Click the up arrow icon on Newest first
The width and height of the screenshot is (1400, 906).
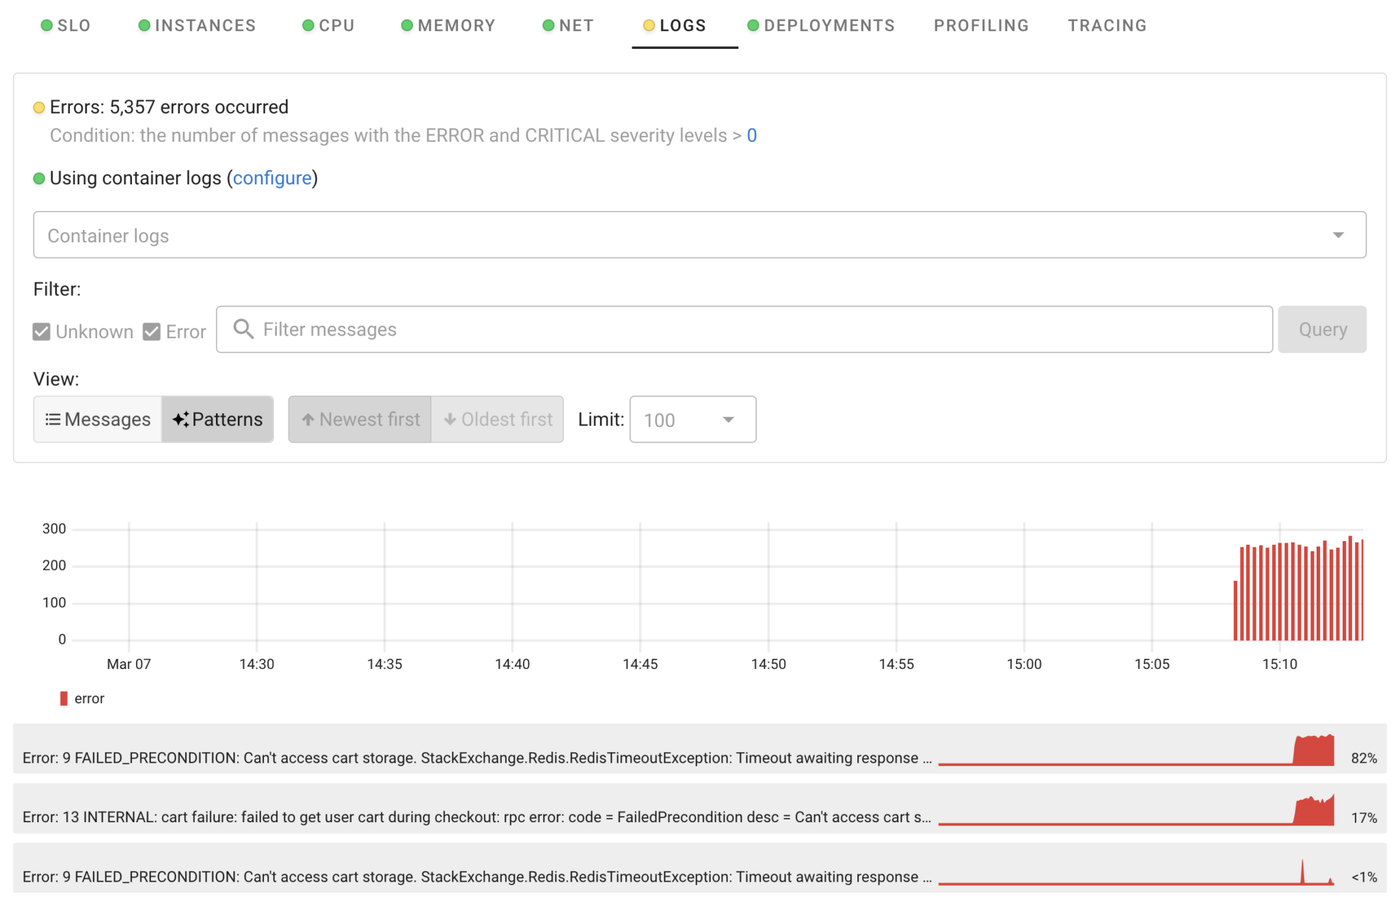[308, 420]
